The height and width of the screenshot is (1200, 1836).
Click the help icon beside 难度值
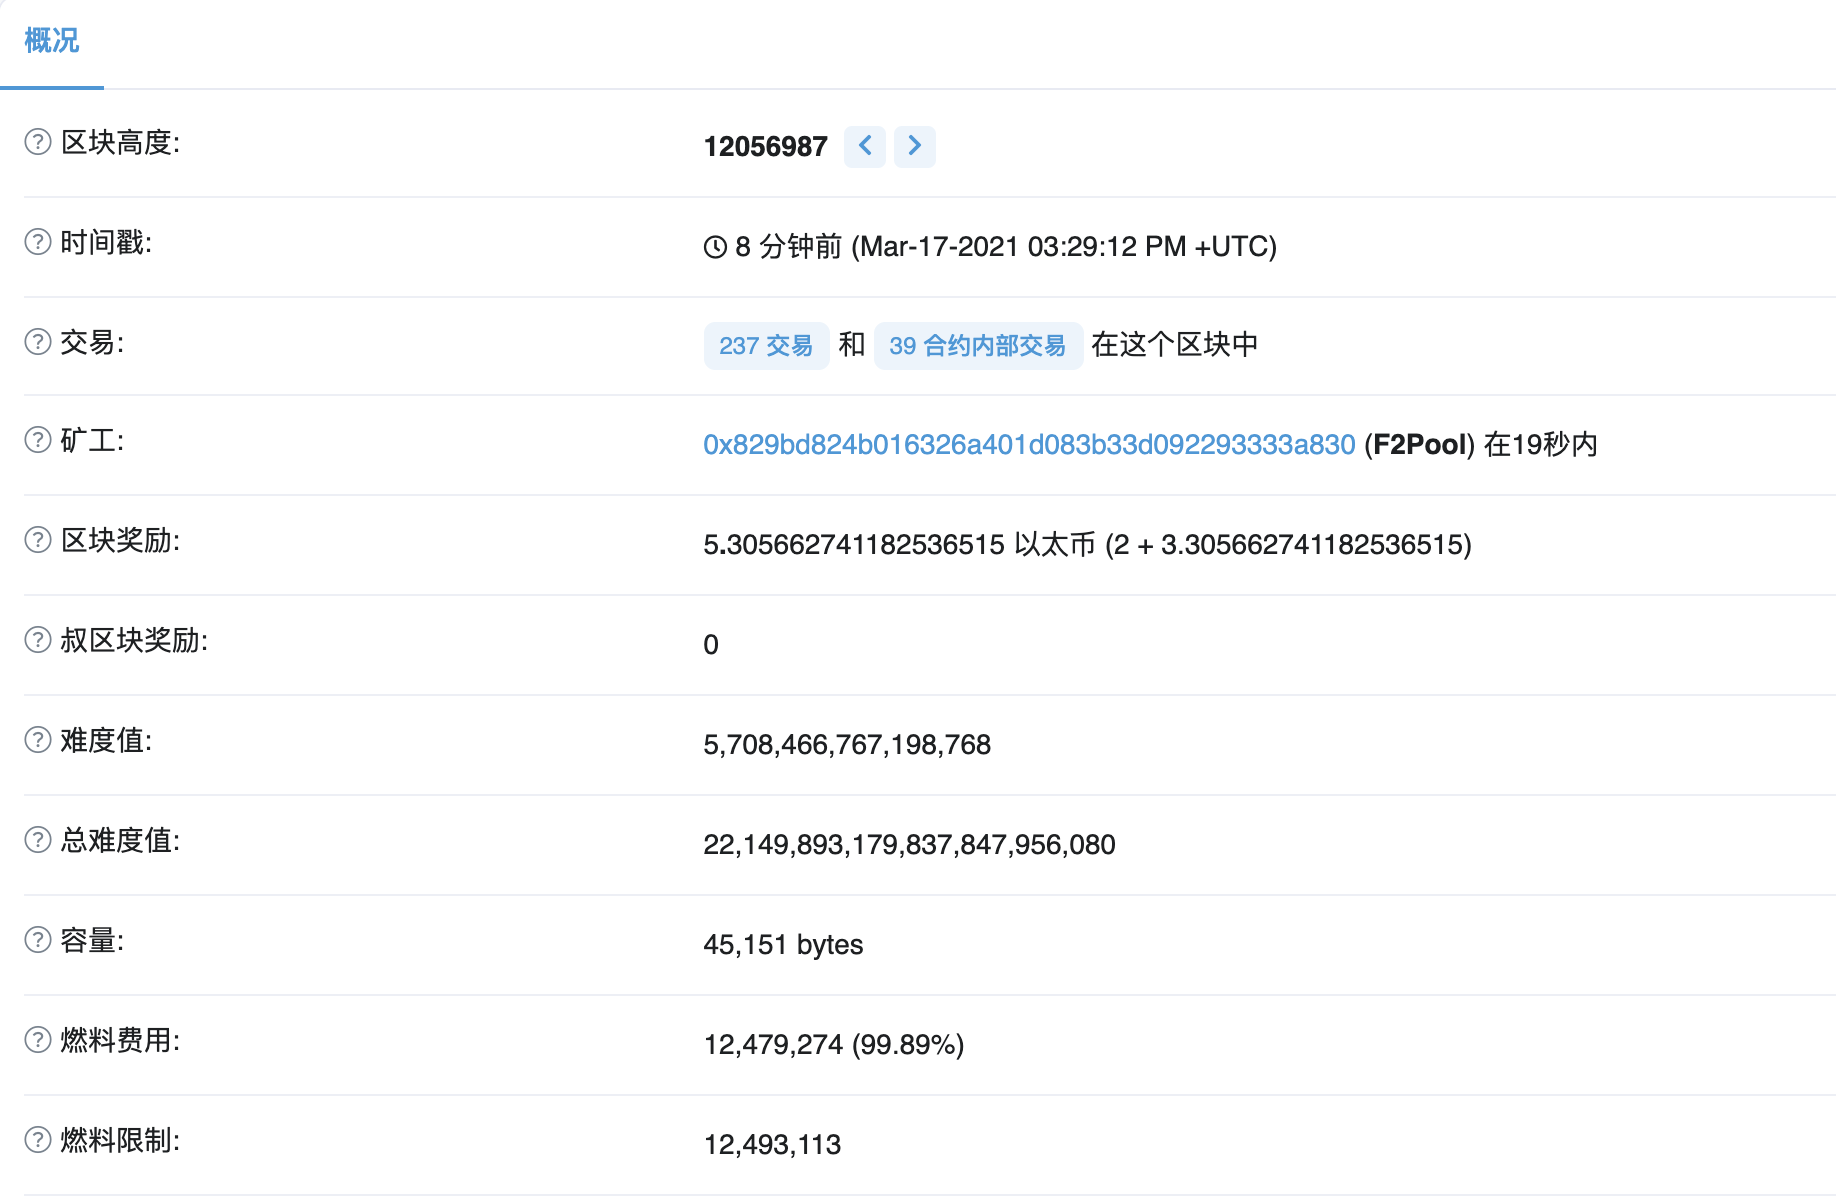click(38, 740)
